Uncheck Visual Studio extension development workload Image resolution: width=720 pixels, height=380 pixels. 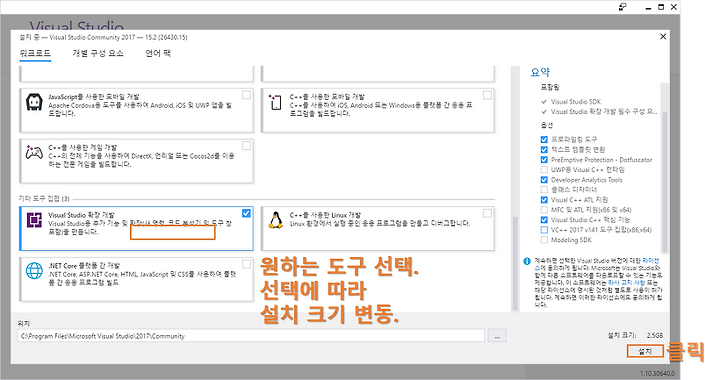(x=247, y=213)
